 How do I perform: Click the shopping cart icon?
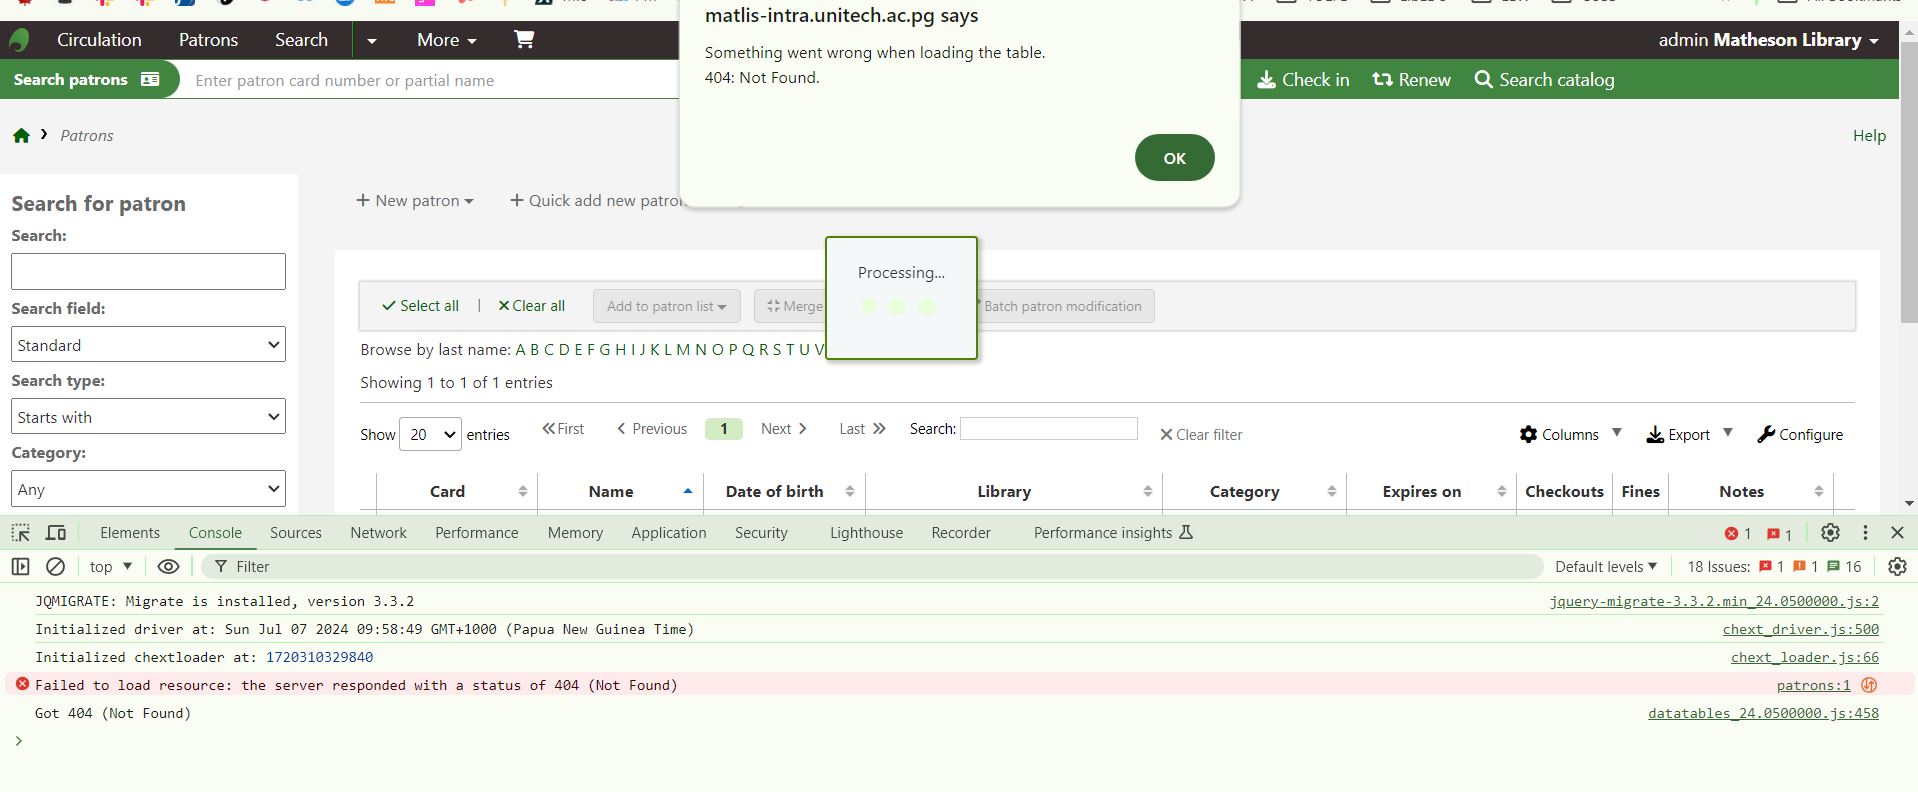click(523, 39)
